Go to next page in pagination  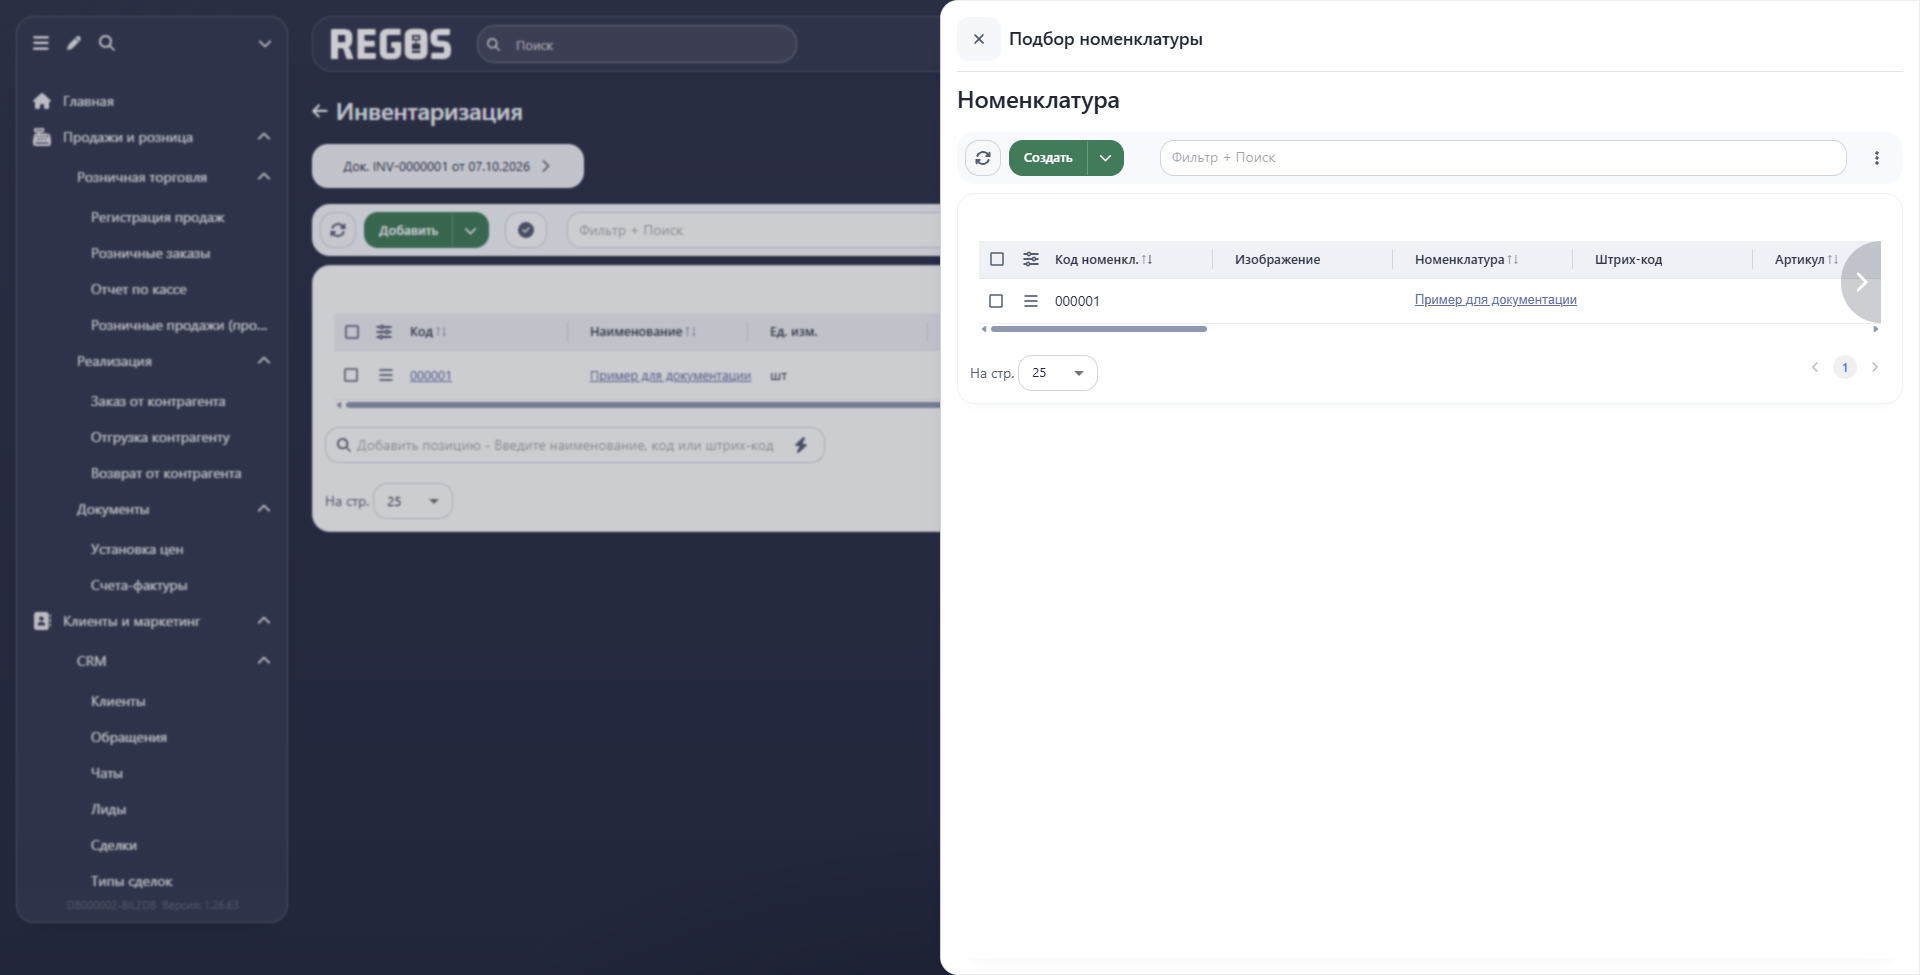[1875, 367]
